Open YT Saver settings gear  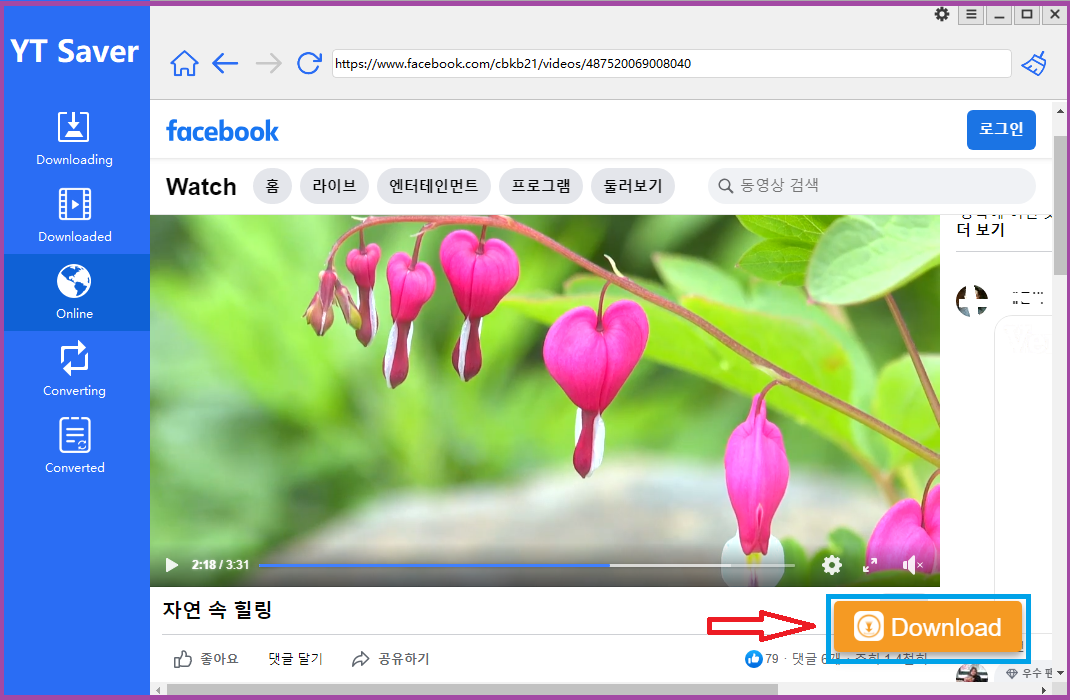(x=942, y=14)
